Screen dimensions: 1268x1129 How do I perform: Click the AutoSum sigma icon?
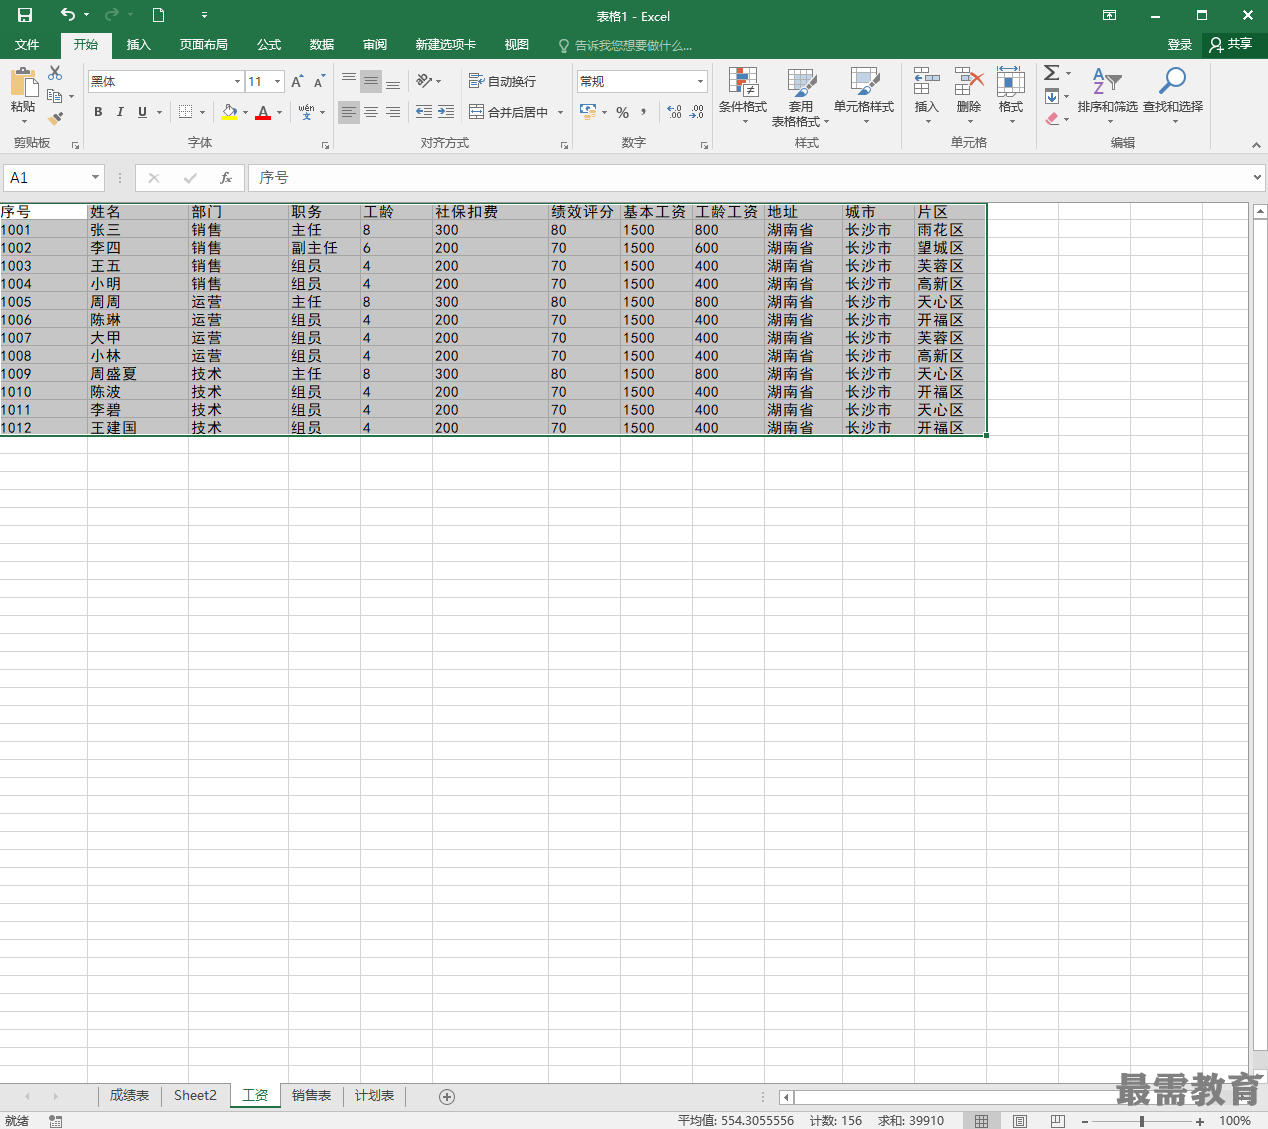1052,73
